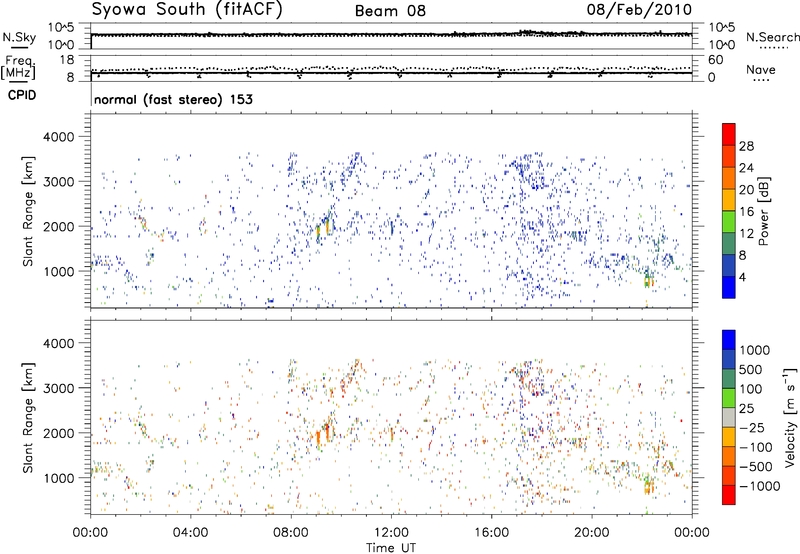Click the 'Power [dB]' colorbar label
Image resolution: width=800 pixels, height=554 pixels.
coord(763,211)
